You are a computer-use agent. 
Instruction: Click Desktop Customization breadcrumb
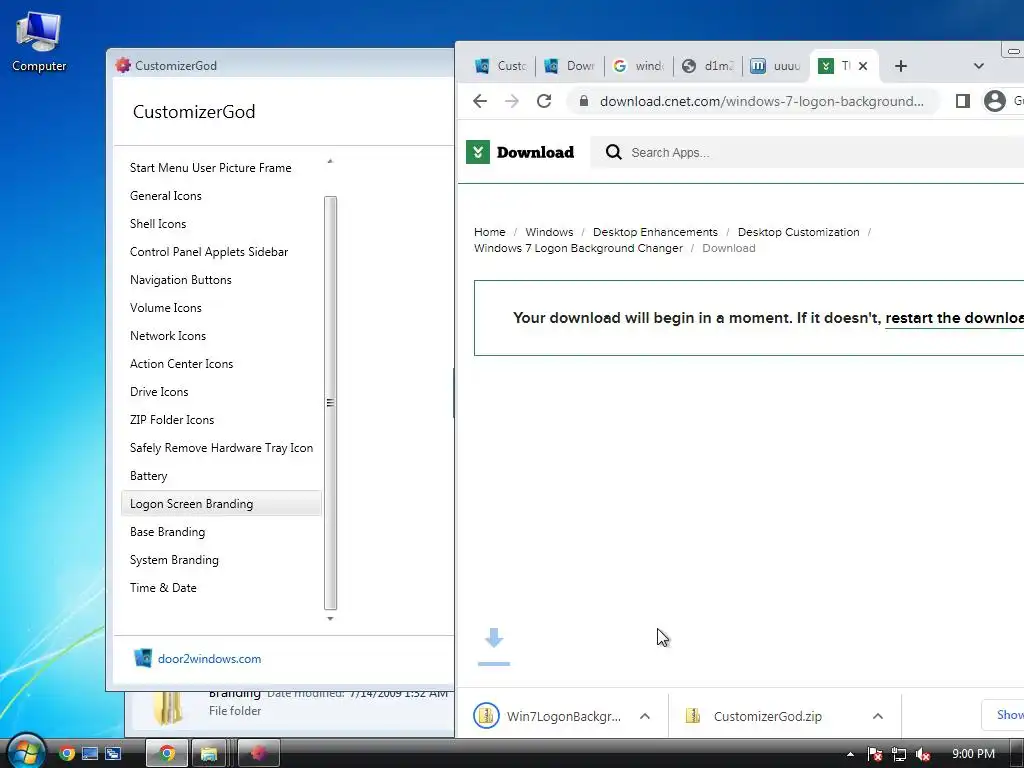point(799,232)
